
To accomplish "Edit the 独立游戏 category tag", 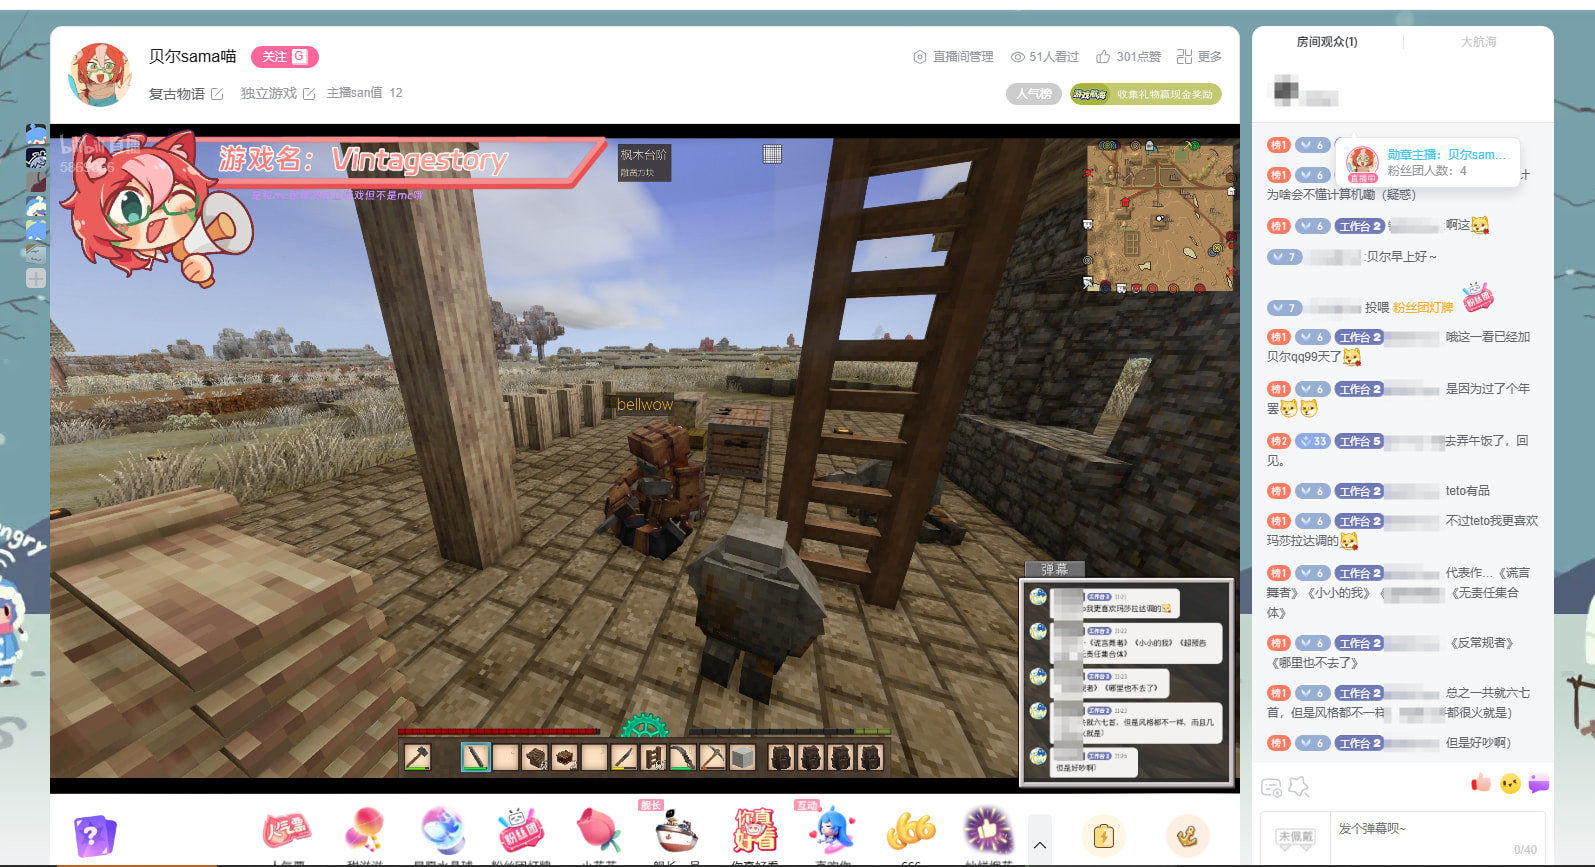I will (309, 94).
